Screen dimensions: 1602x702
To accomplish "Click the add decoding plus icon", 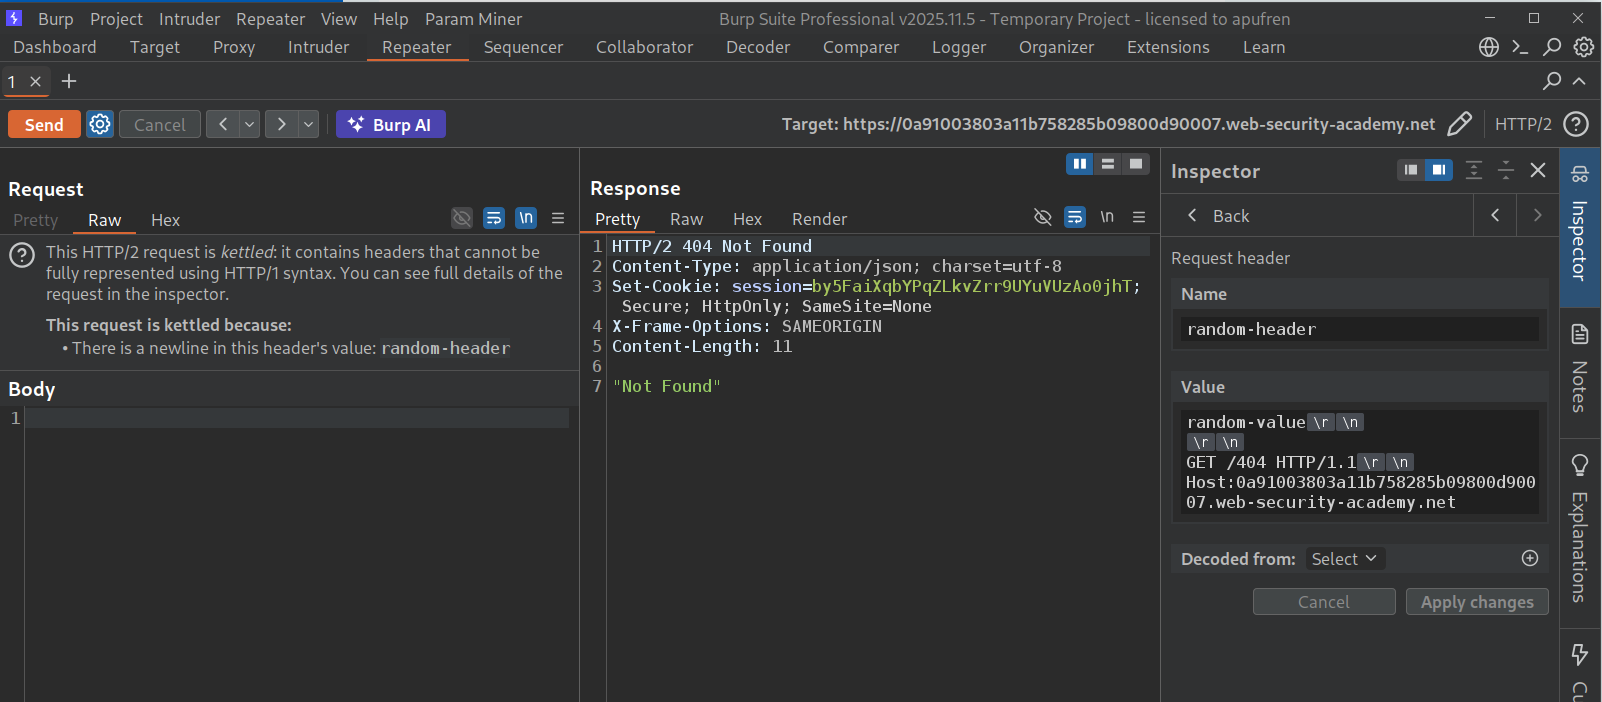I will [1529, 558].
